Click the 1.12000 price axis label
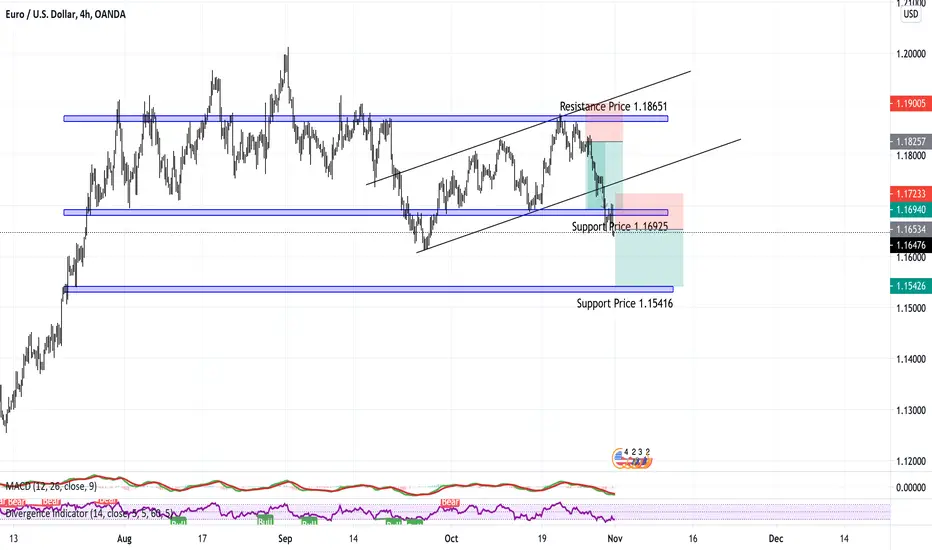Viewport: 932px width, 550px height. tap(911, 461)
